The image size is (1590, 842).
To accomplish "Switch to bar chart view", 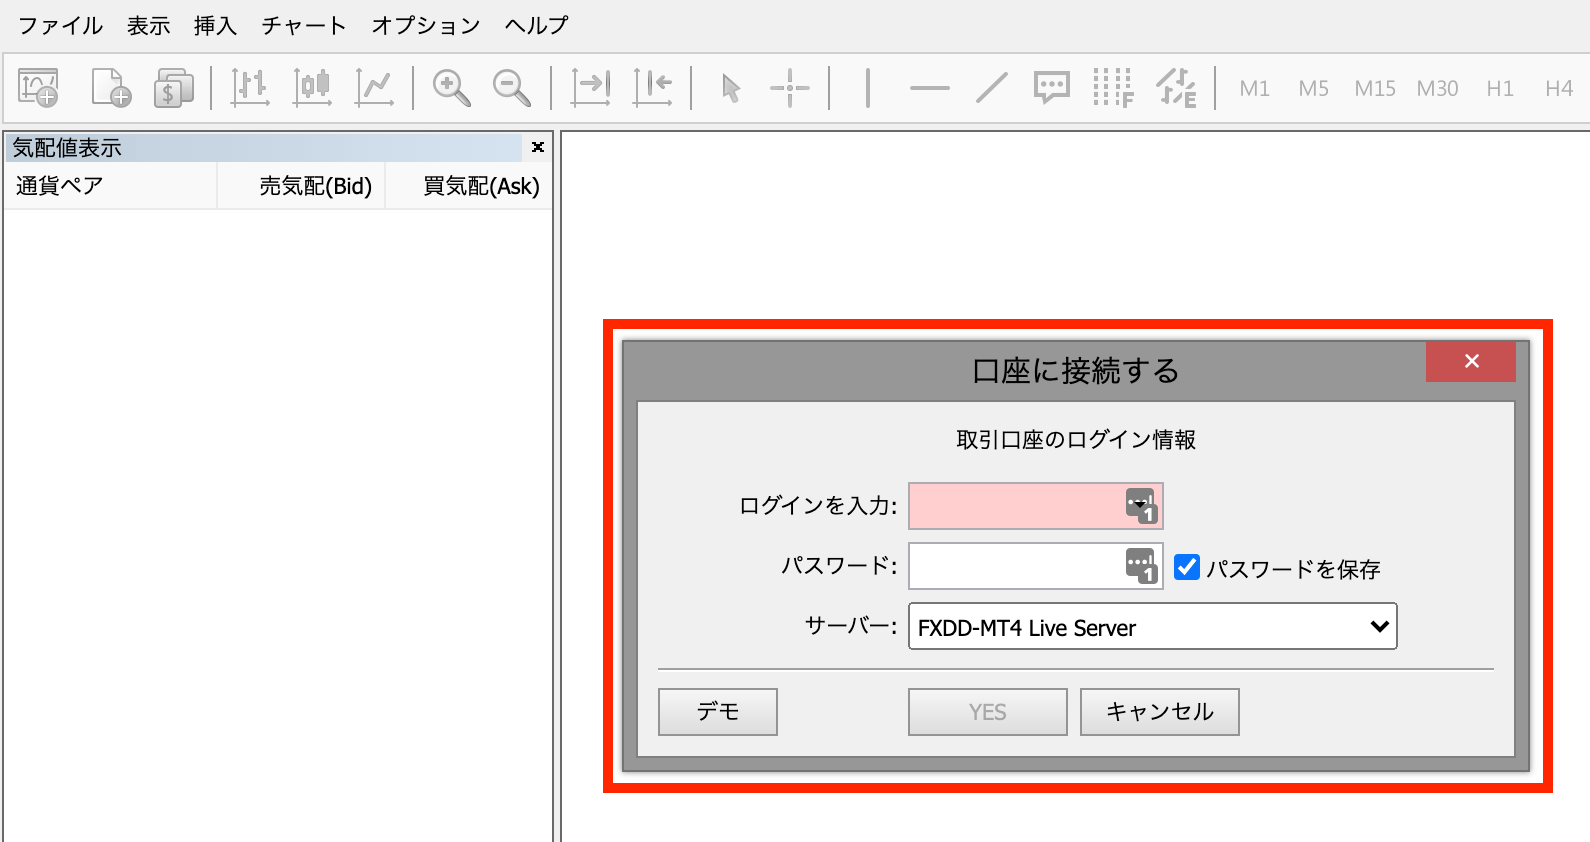I will point(250,88).
